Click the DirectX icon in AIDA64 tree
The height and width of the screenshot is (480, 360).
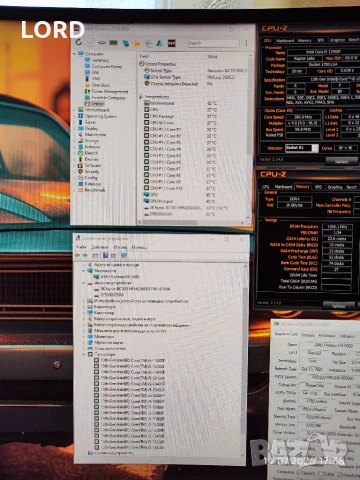point(80,153)
